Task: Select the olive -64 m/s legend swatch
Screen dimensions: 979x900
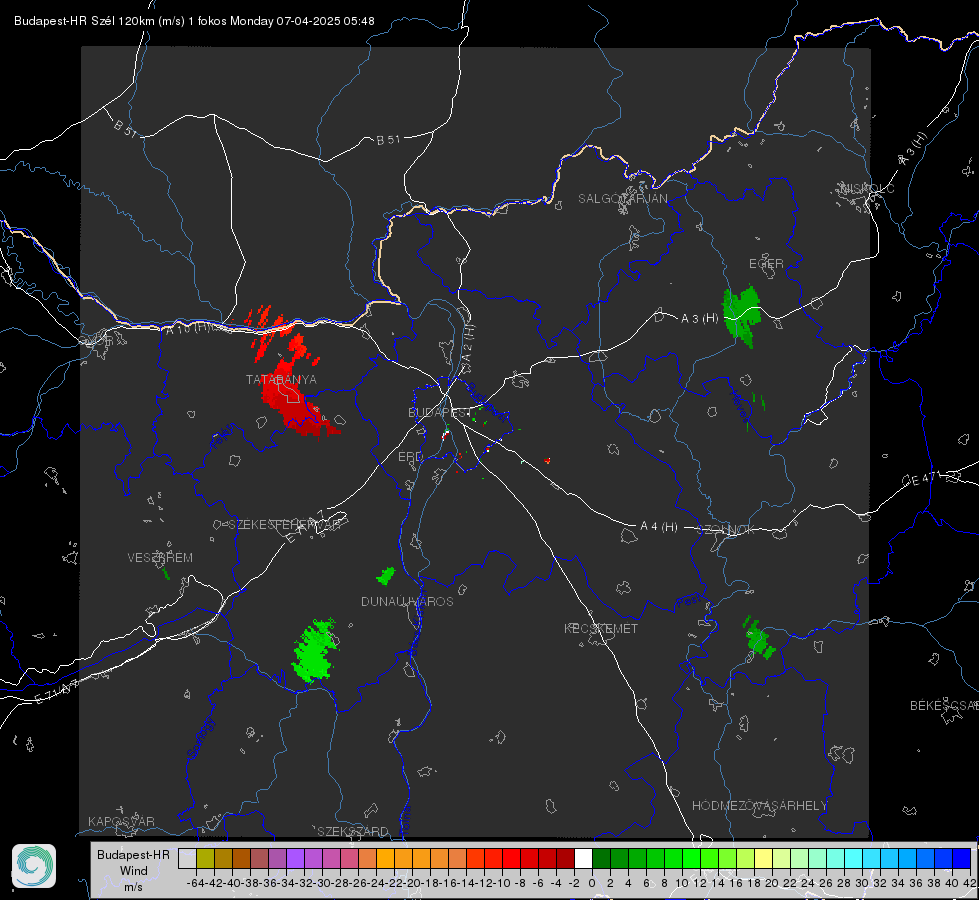Action: pos(205,858)
